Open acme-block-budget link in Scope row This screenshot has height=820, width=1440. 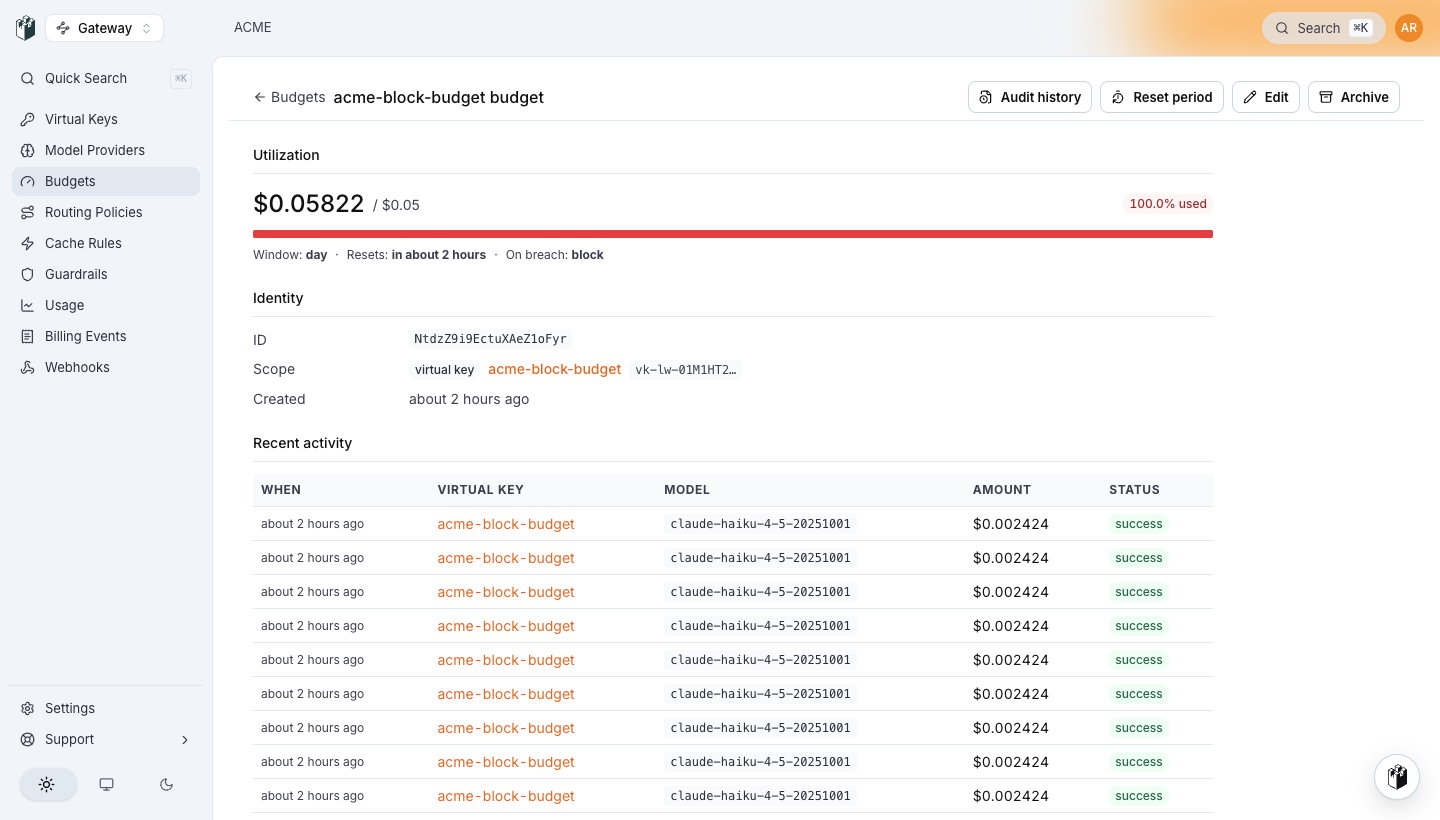[x=554, y=369]
